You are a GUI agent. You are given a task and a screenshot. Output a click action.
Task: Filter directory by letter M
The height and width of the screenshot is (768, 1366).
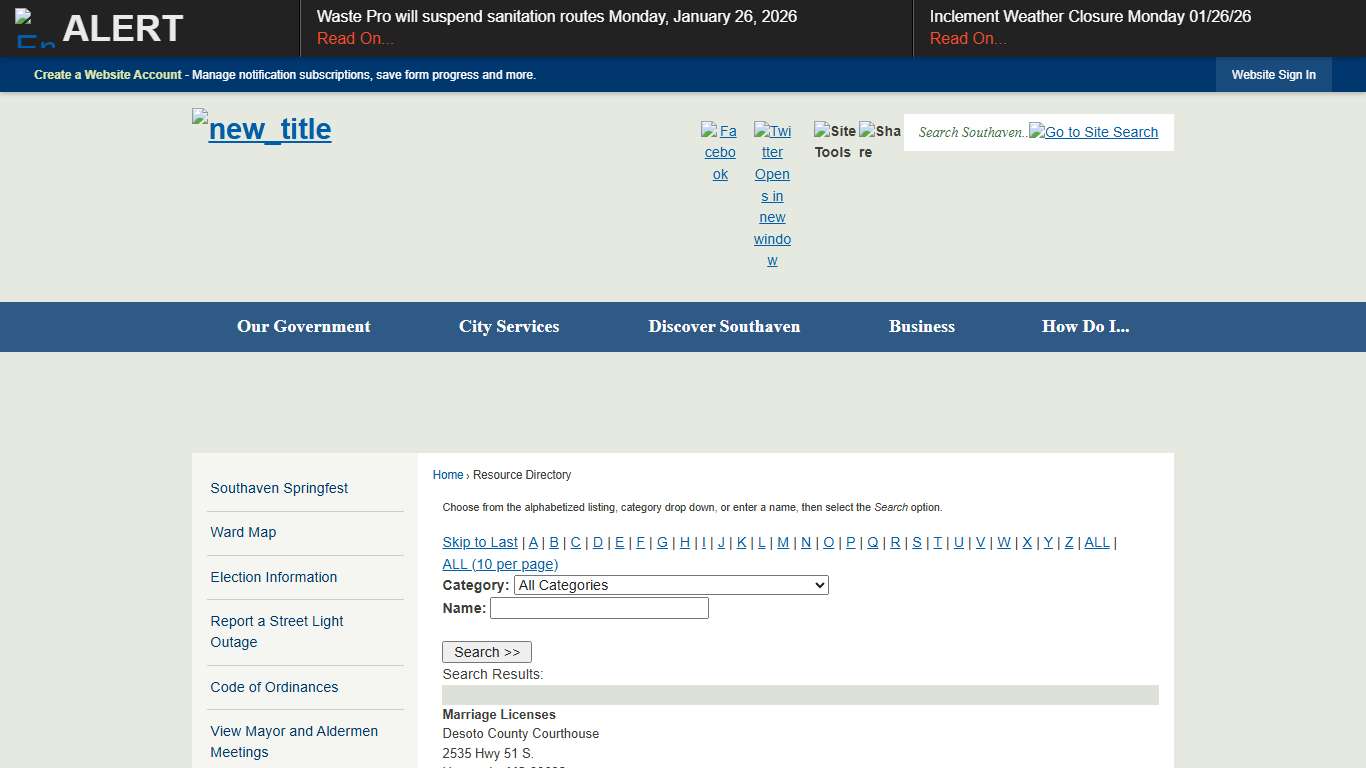pyautogui.click(x=785, y=542)
